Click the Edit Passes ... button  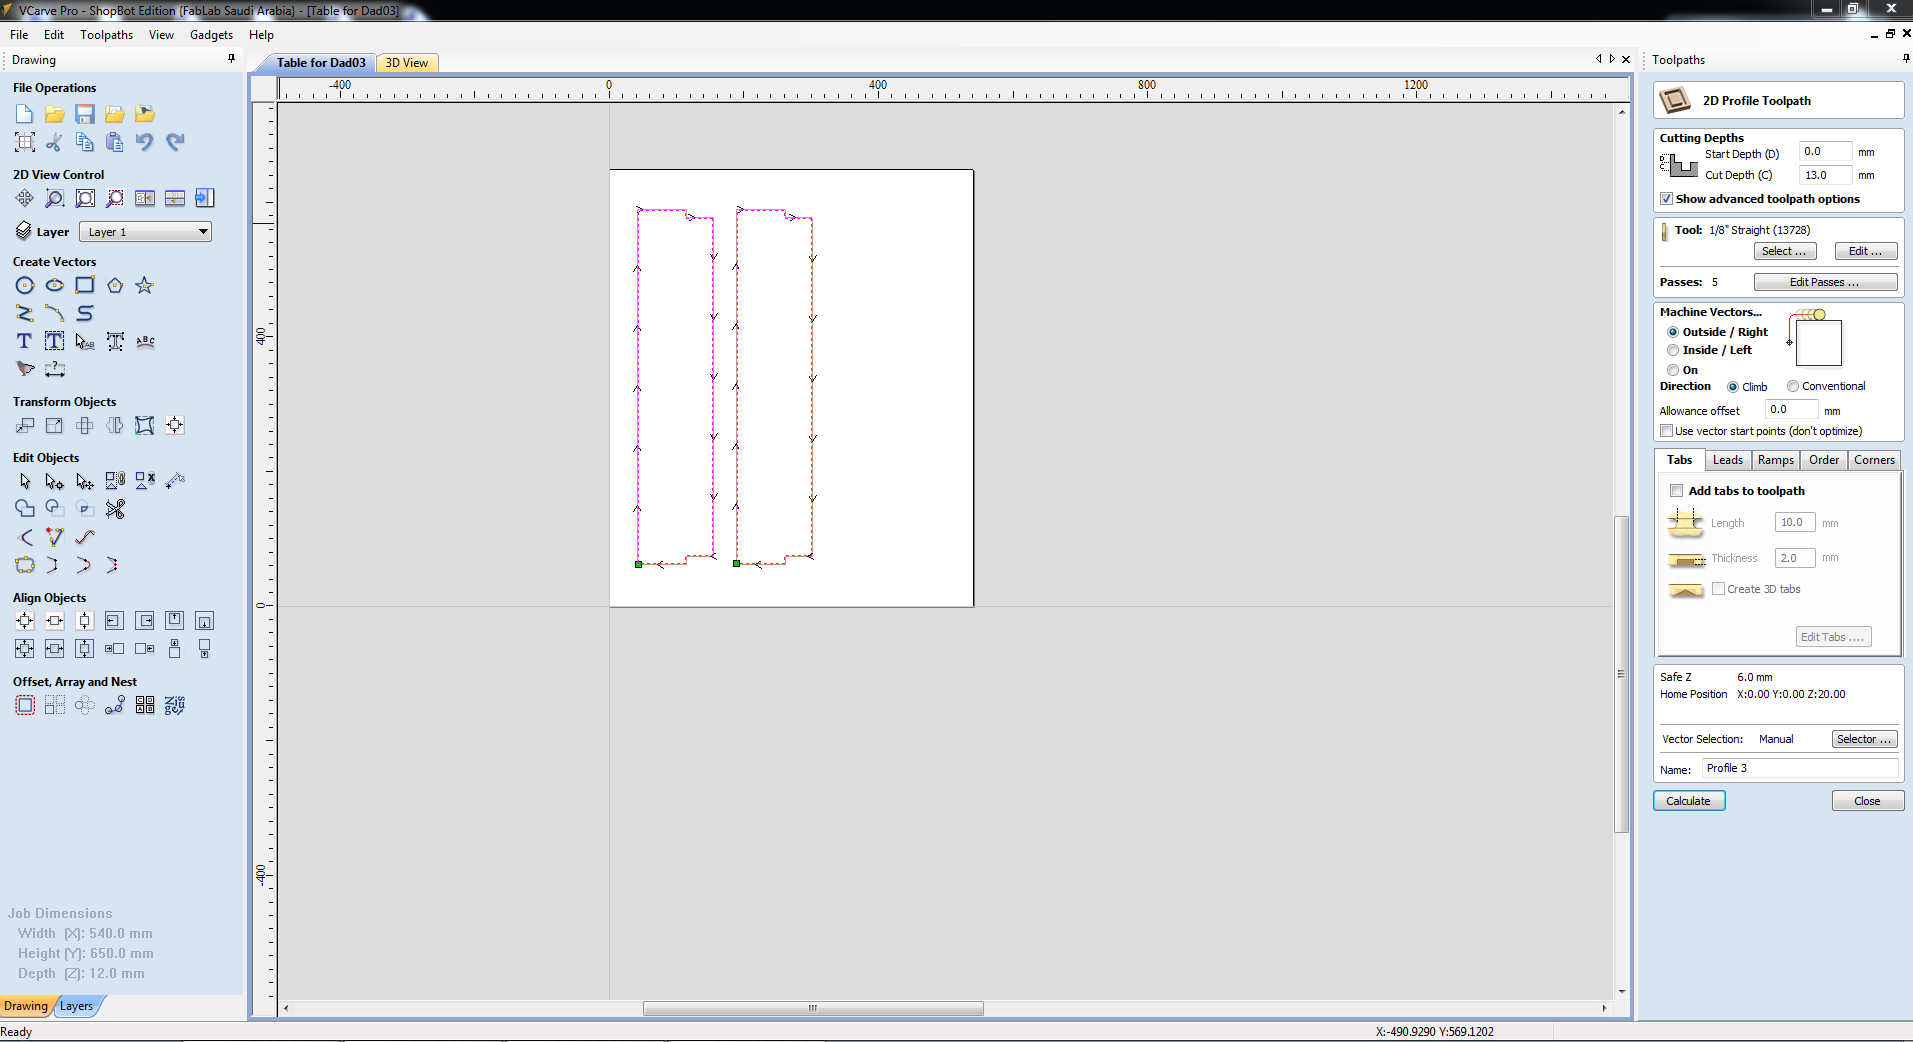(x=1825, y=282)
